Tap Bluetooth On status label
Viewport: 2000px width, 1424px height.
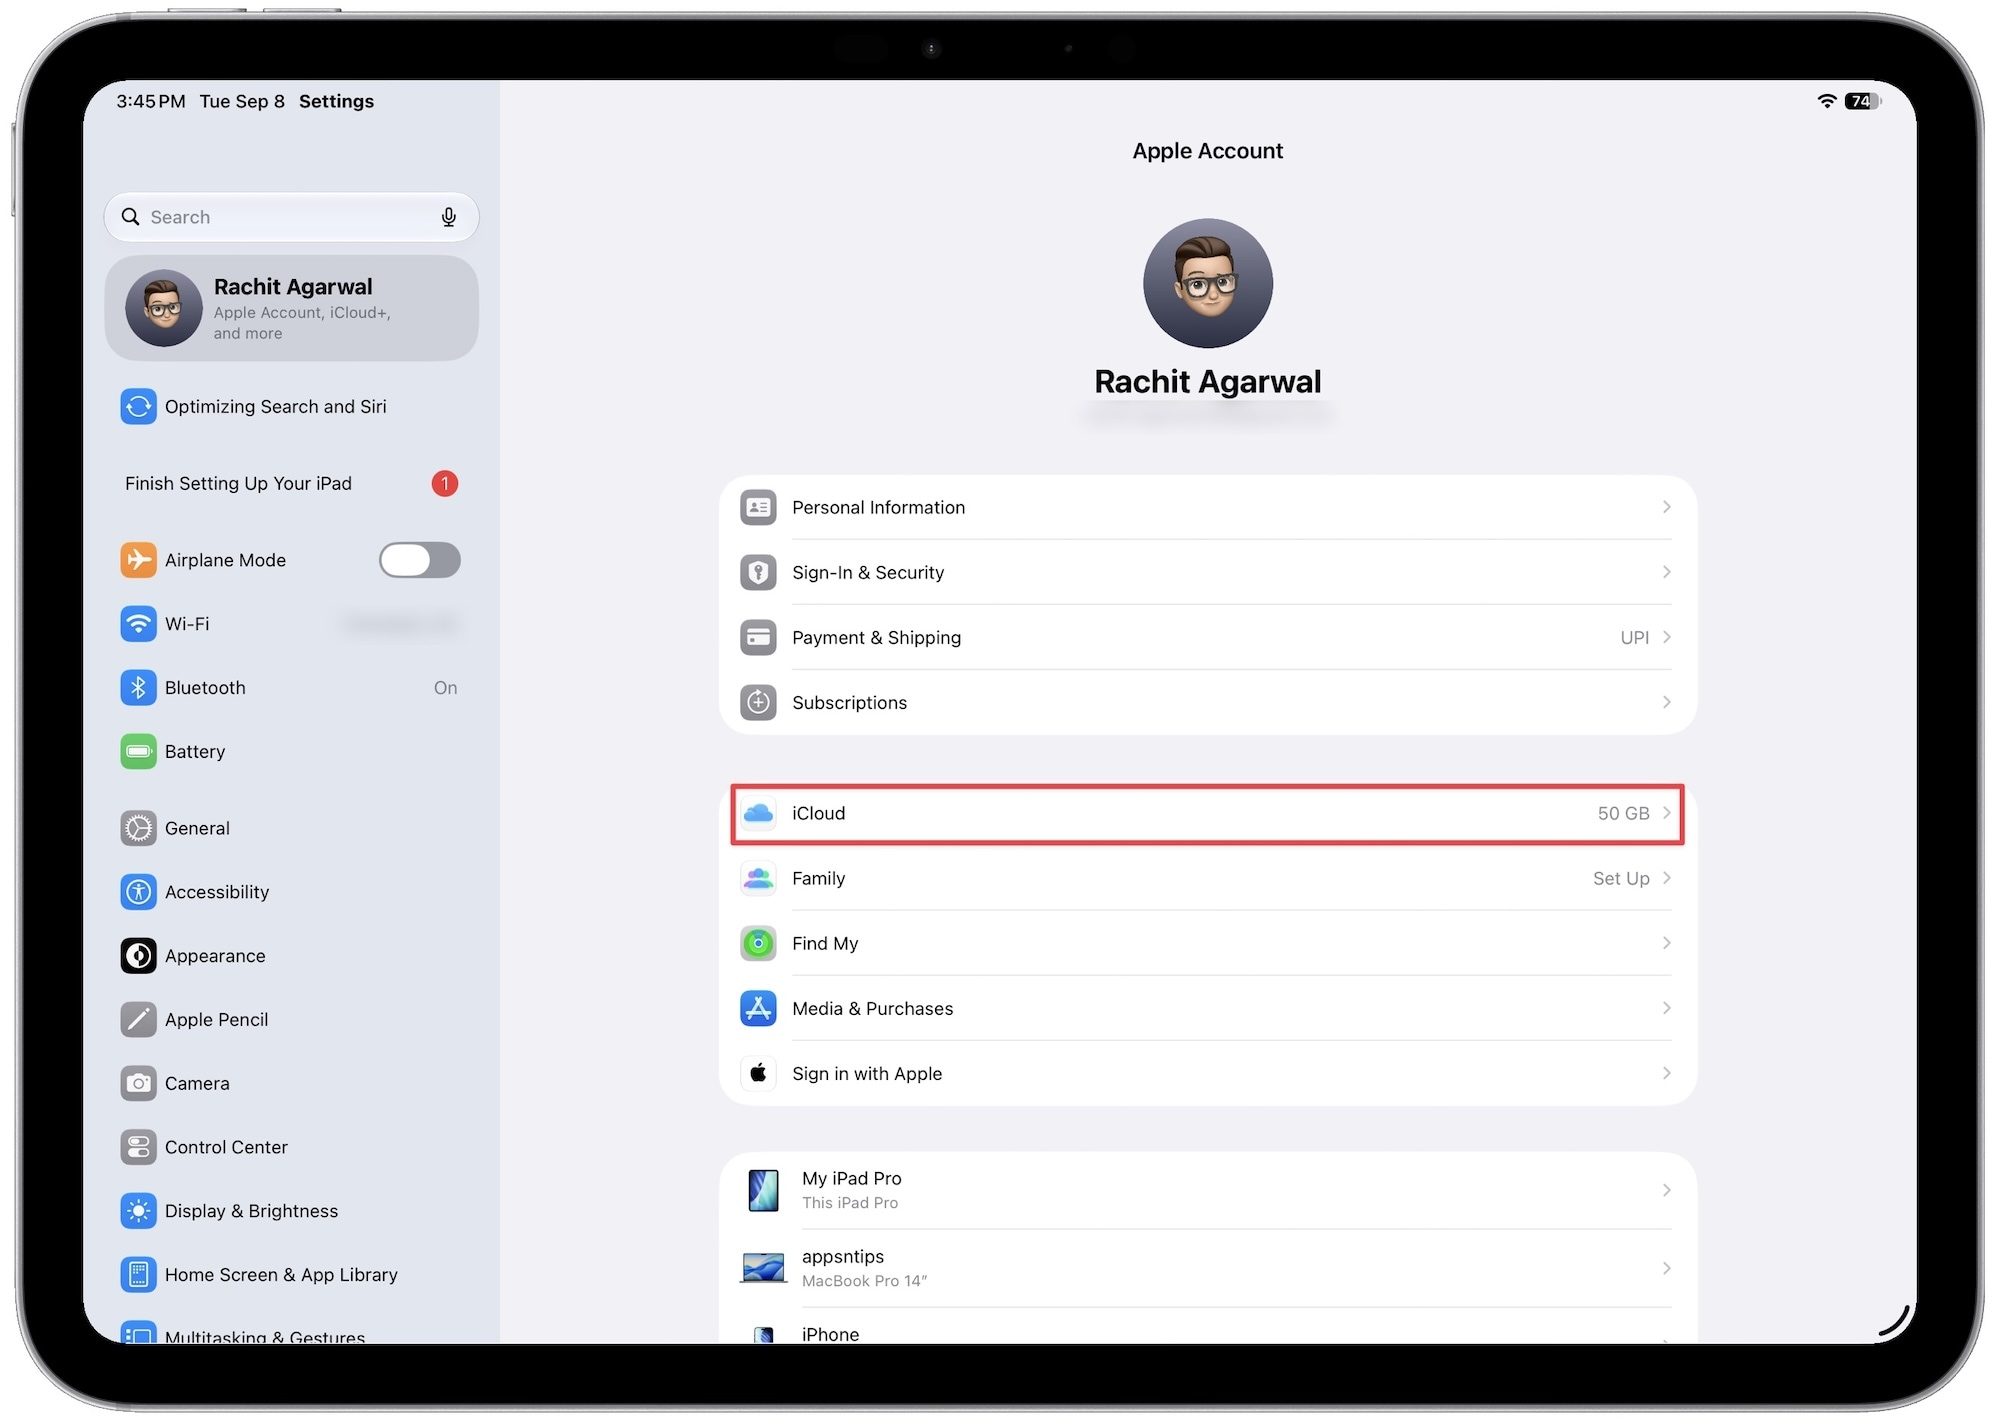[x=445, y=688]
